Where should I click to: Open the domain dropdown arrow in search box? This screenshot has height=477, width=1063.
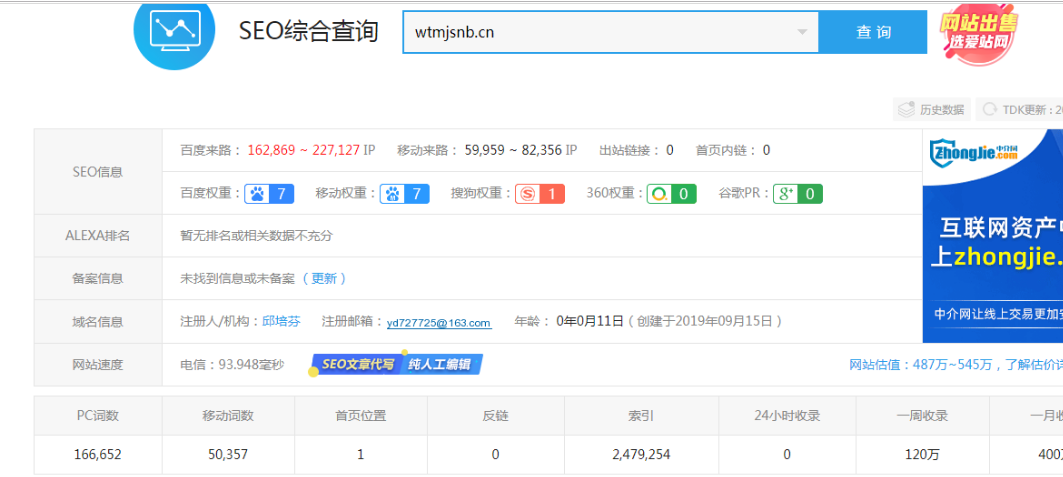[x=802, y=32]
